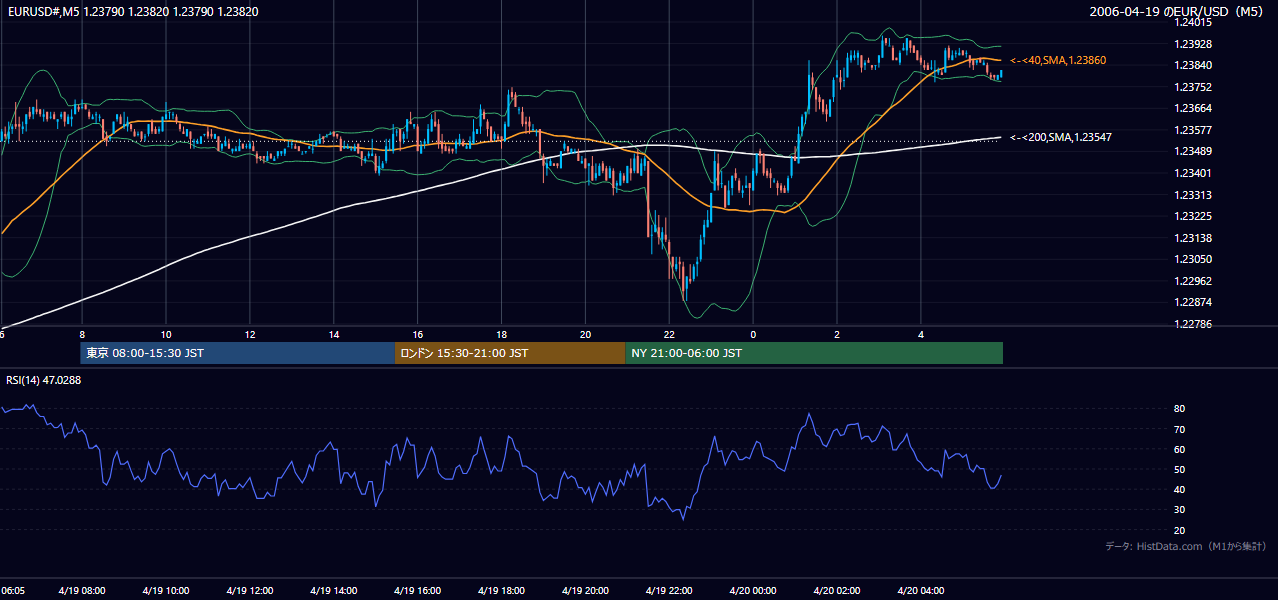Screen dimensions: 1278x600
Task: Click price level 1.23401 on the axis
Action: [x=1195, y=173]
